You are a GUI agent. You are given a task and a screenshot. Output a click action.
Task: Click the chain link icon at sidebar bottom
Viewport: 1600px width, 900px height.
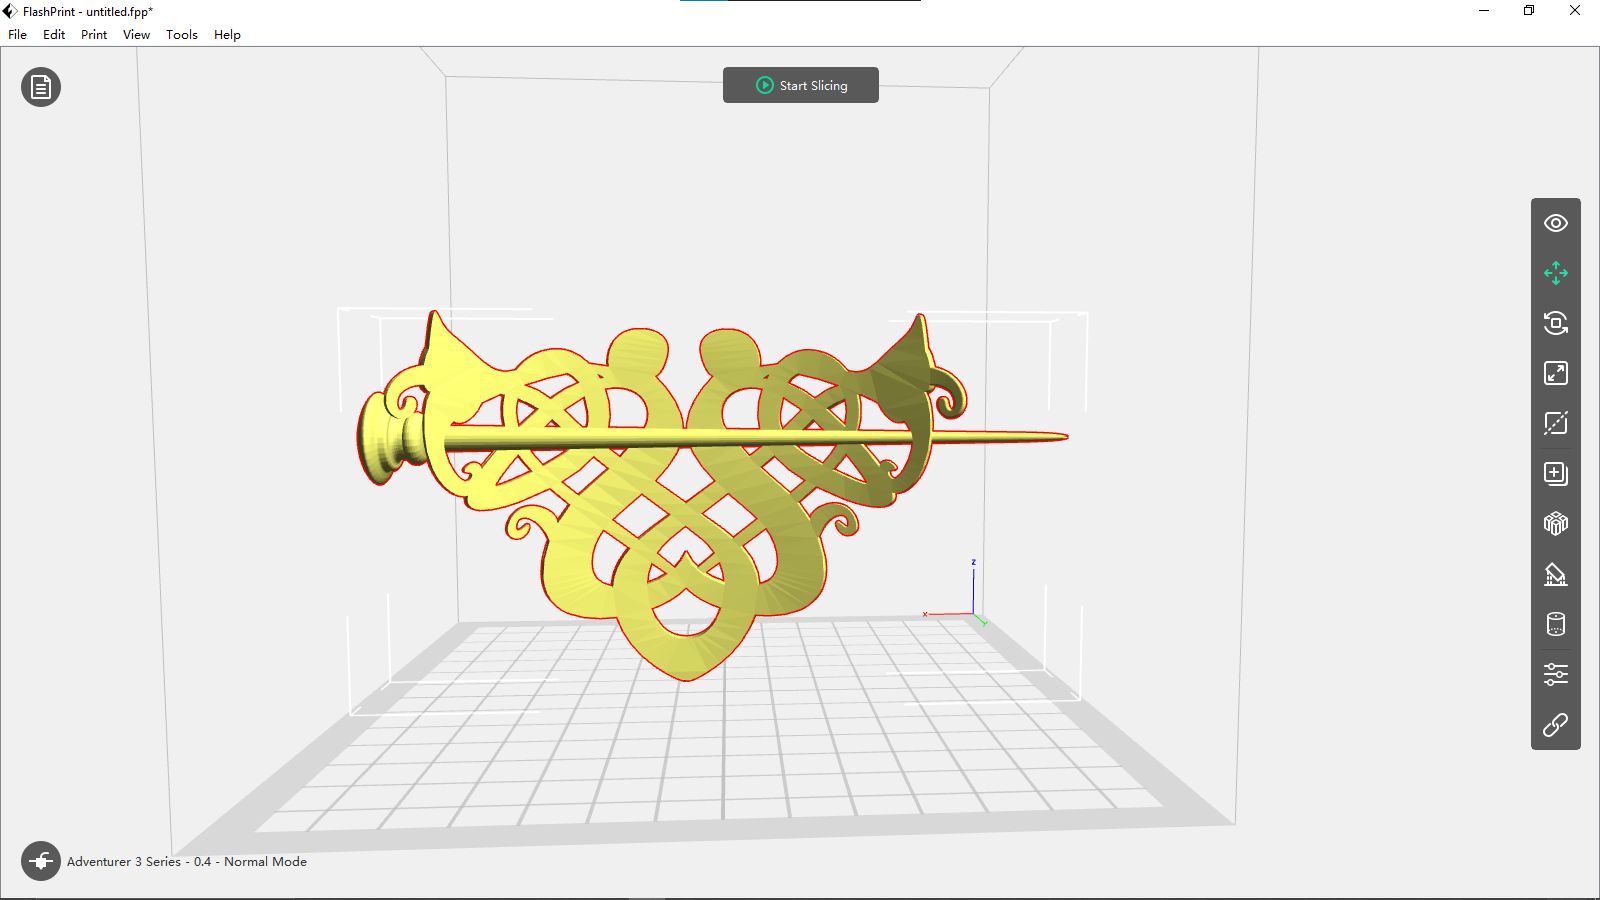[1556, 723]
